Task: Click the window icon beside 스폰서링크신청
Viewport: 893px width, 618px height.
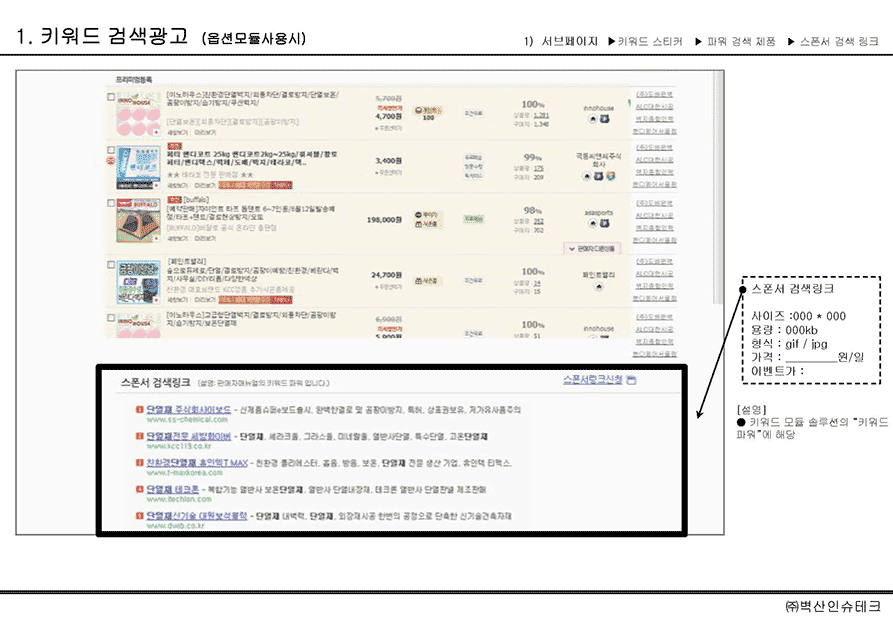Action: 631,380
